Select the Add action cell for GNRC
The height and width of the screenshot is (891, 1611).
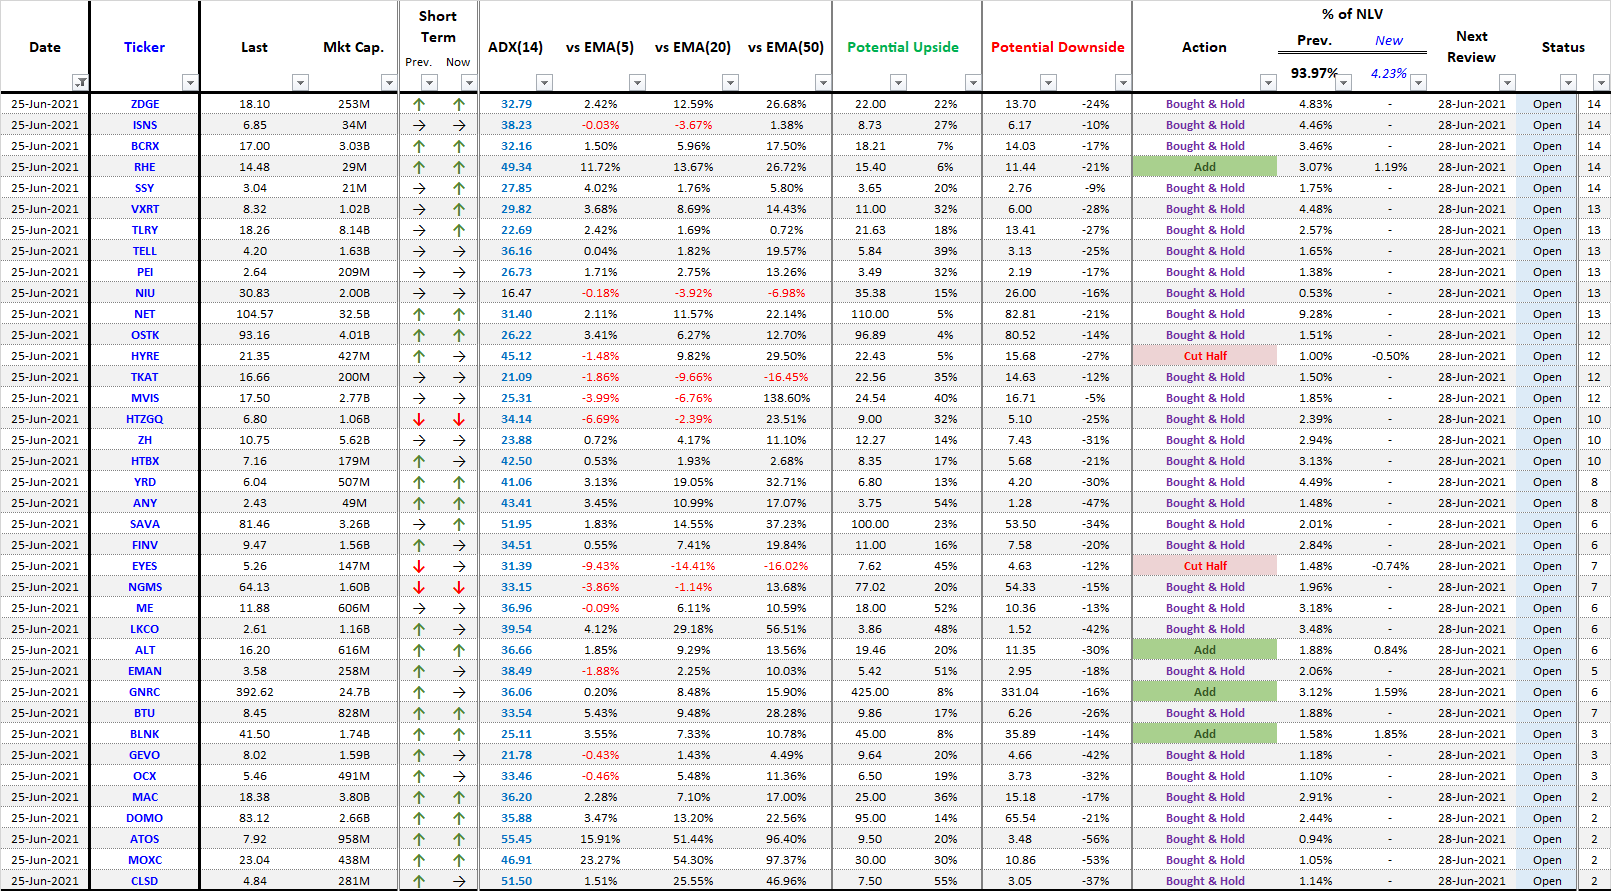pos(1205,692)
